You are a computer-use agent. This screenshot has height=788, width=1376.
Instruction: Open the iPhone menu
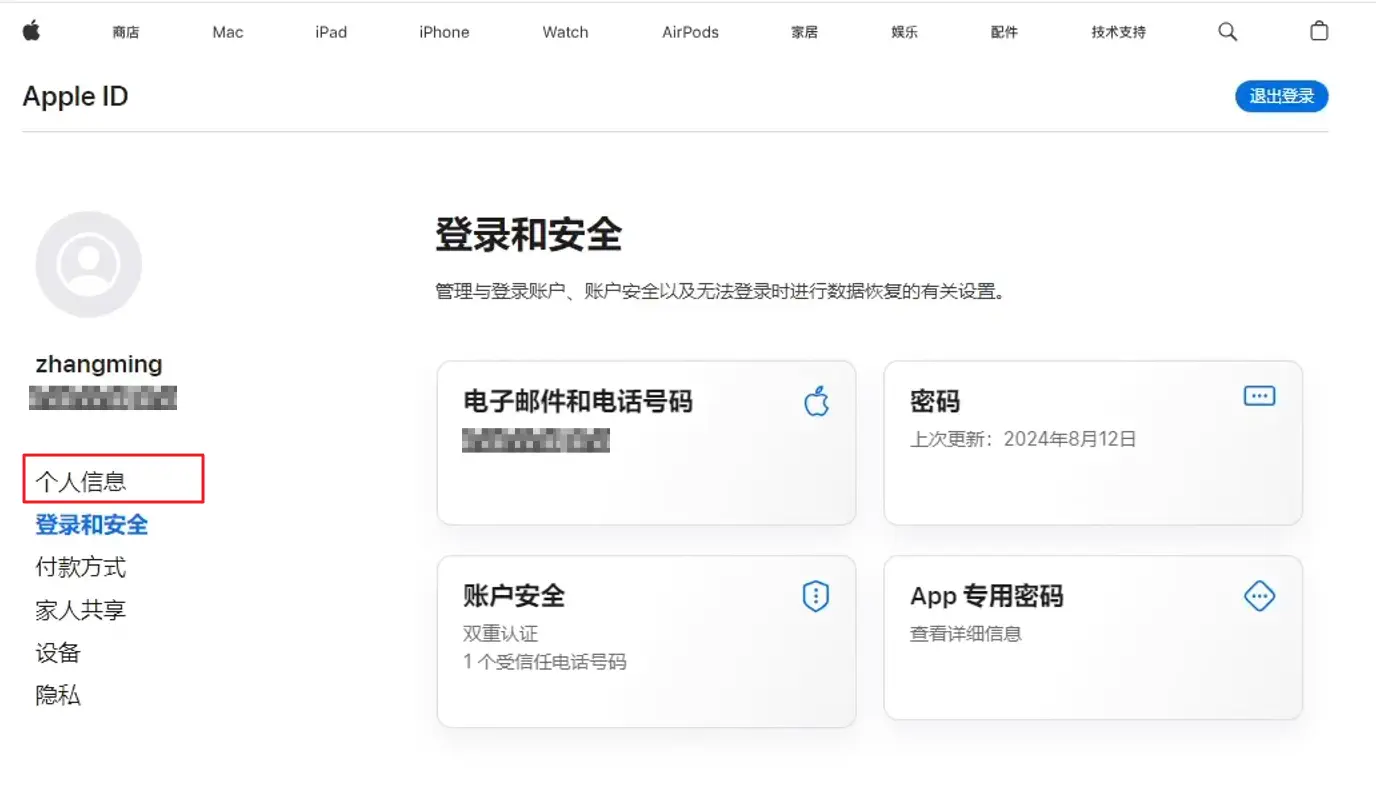[444, 32]
